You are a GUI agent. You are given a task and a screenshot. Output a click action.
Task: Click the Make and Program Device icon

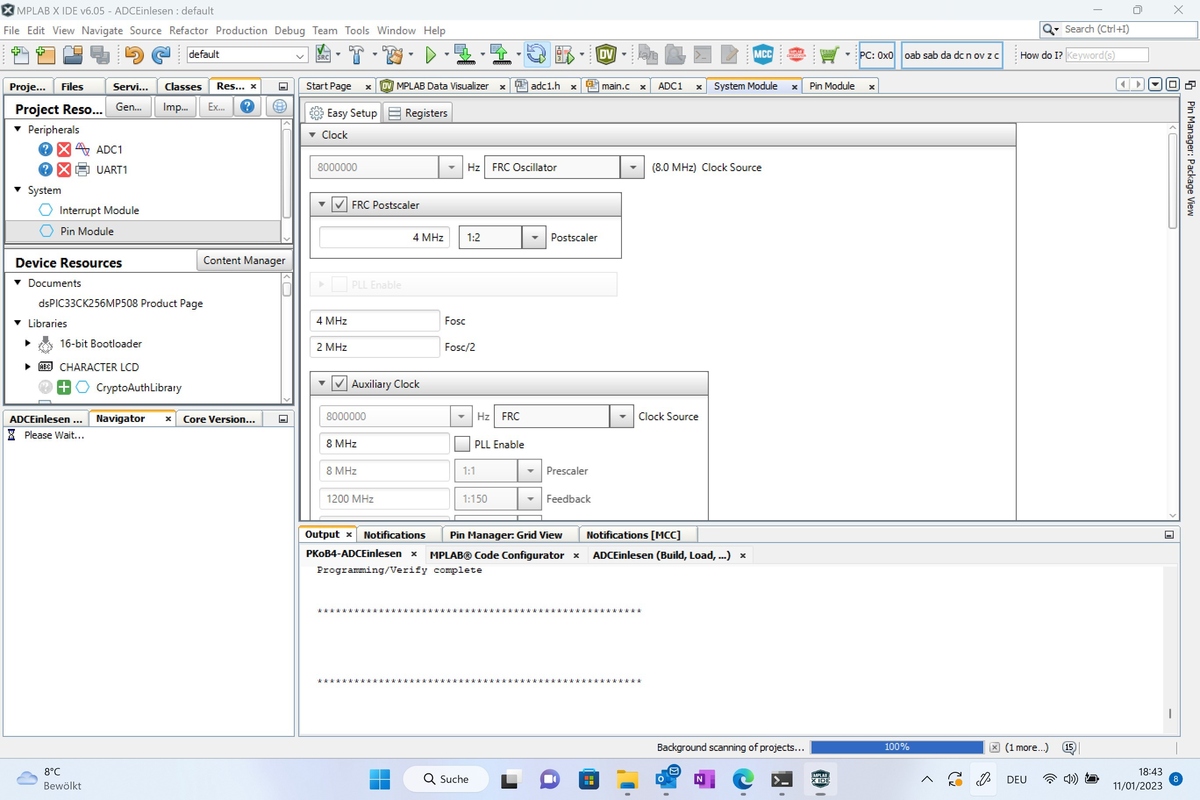464,55
